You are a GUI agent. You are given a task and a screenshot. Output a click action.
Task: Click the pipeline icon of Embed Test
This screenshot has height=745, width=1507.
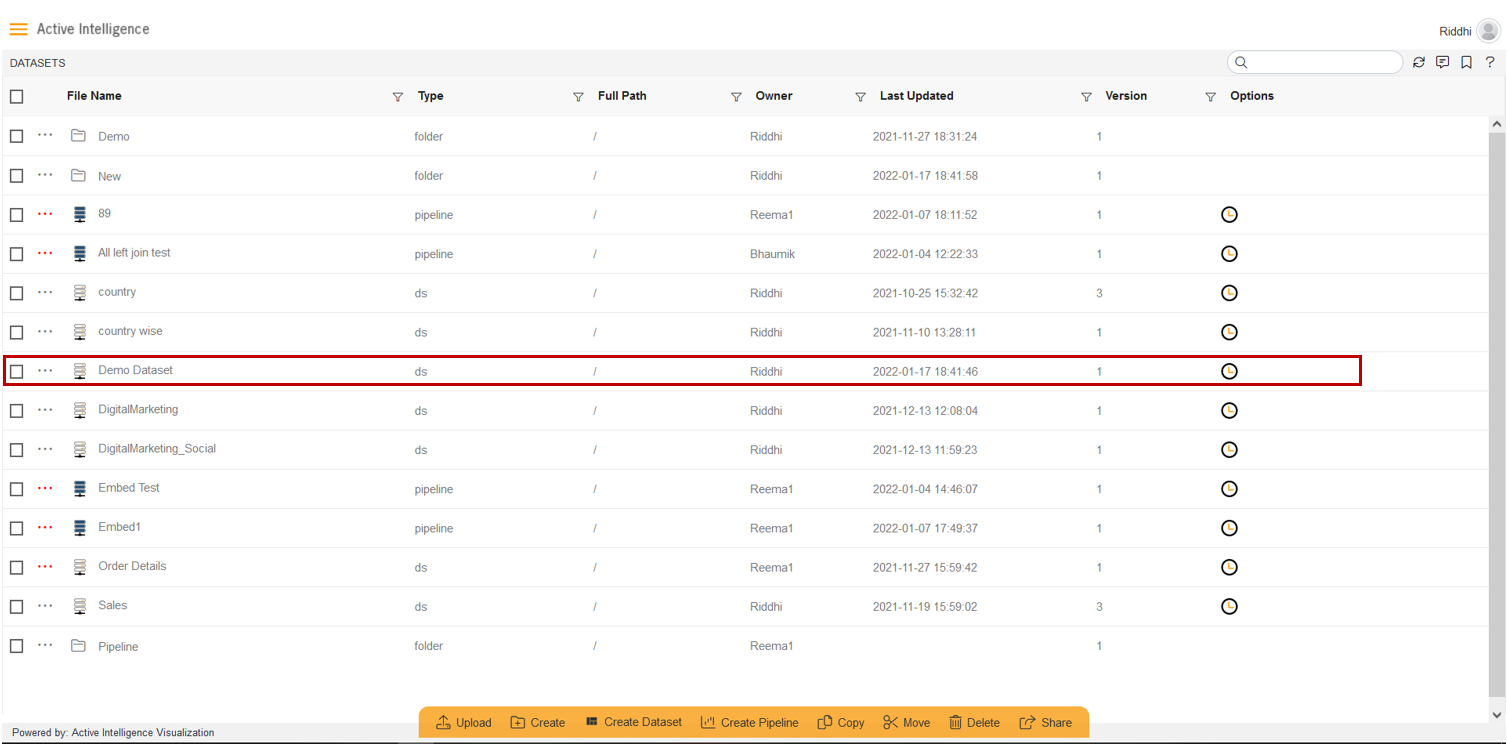pos(80,489)
